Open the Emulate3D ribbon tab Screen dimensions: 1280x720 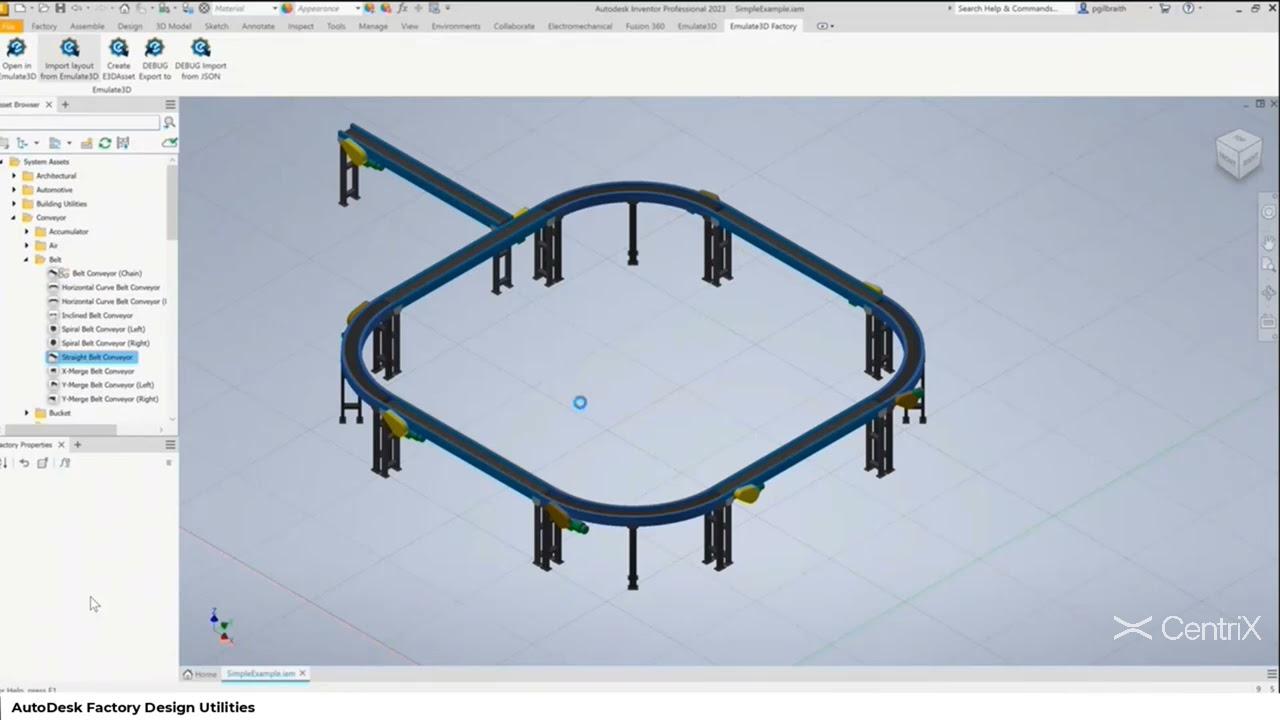[697, 26]
